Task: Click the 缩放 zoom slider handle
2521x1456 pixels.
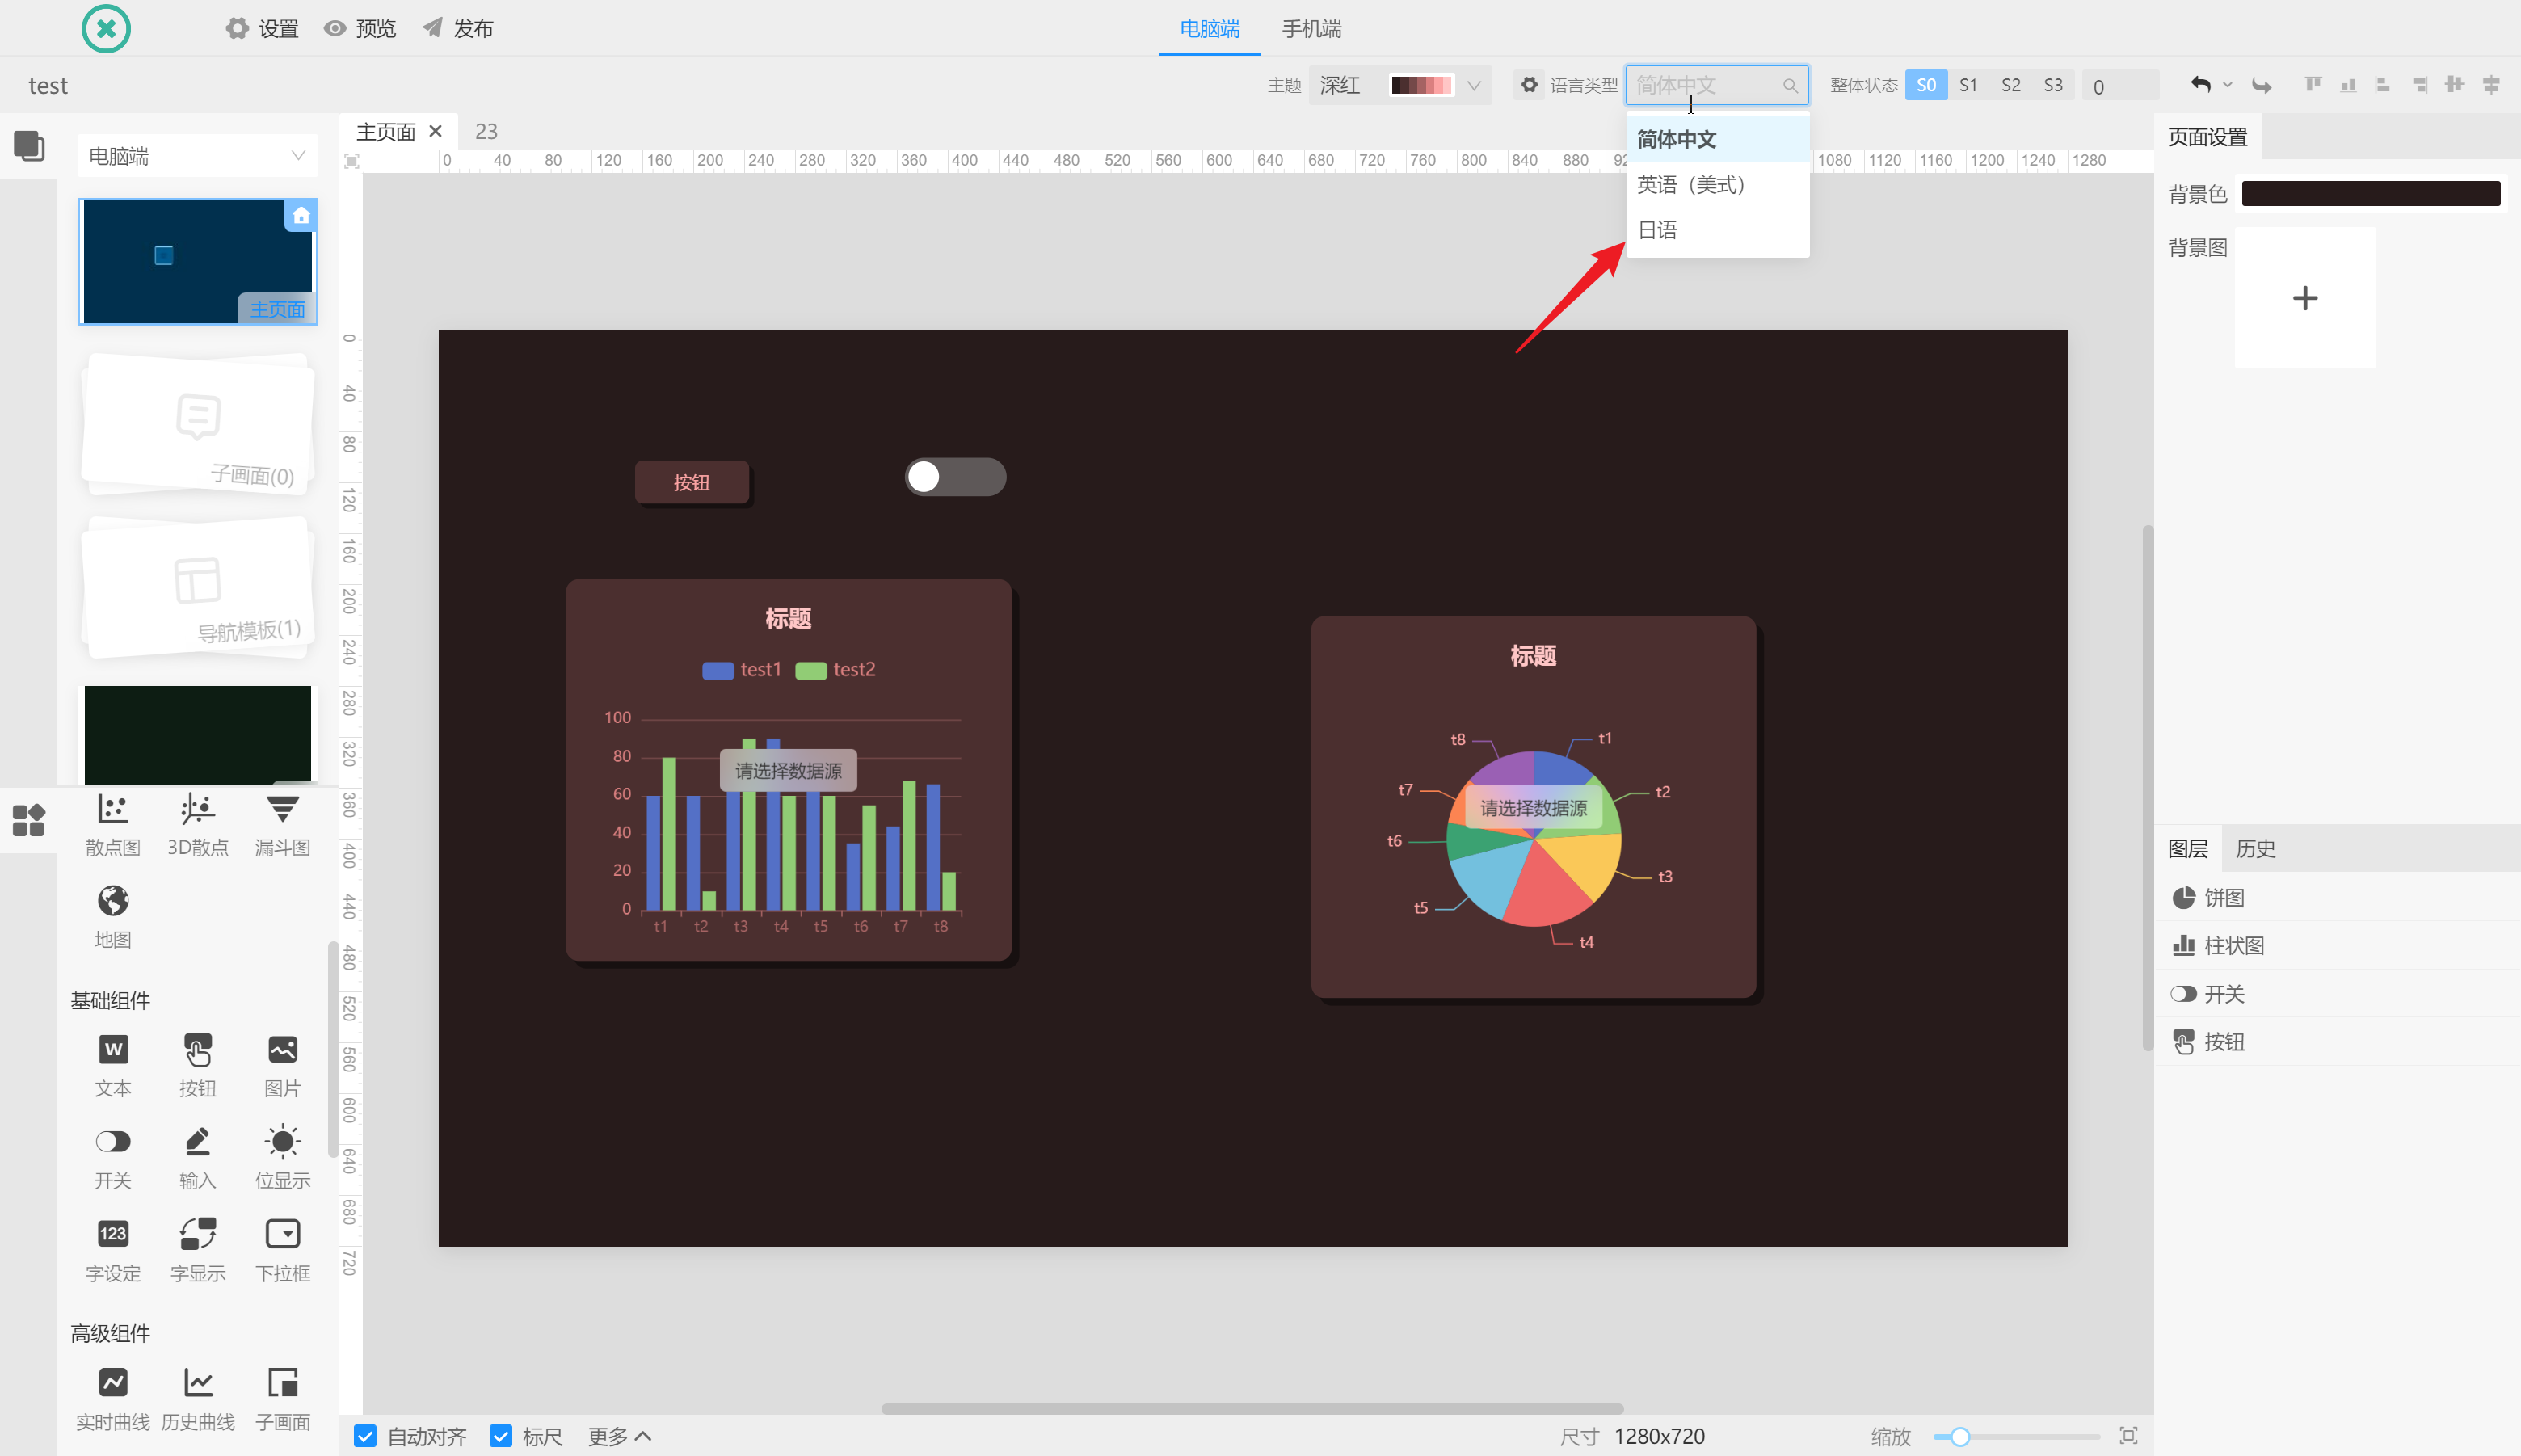Action: coord(1959,1436)
